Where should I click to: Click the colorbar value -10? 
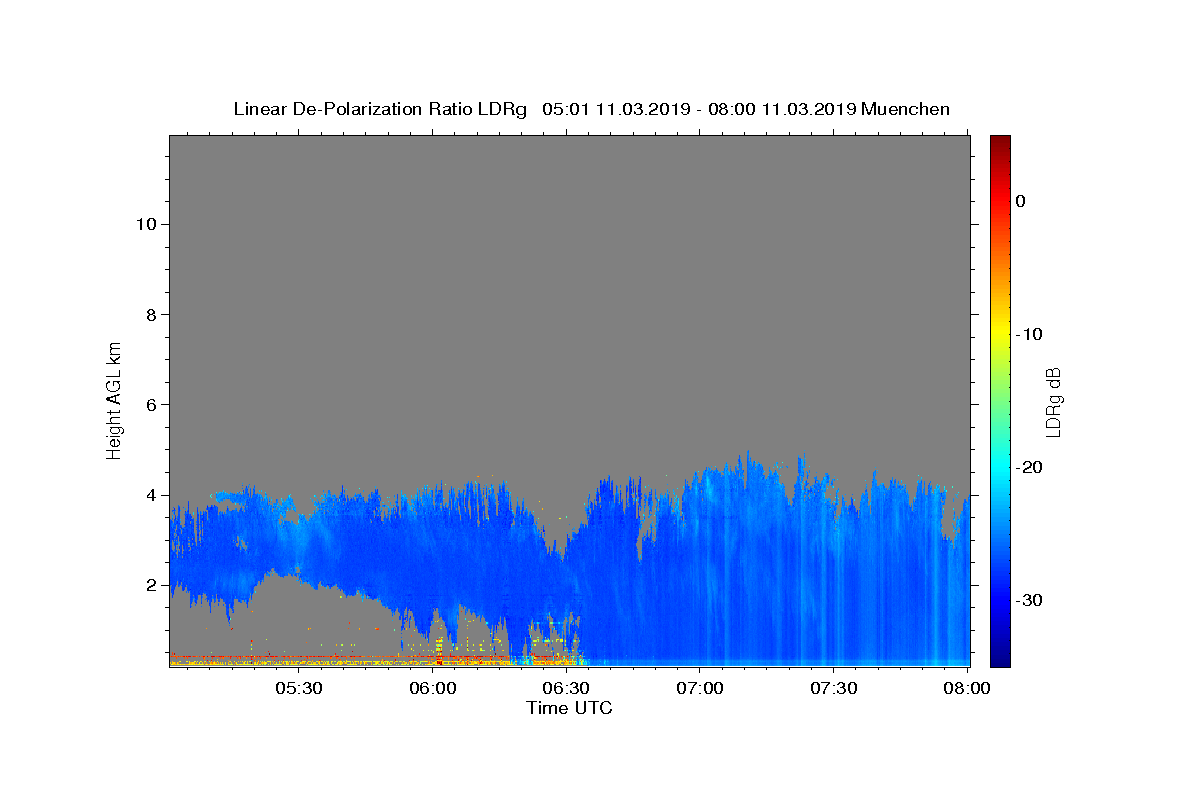click(1029, 334)
